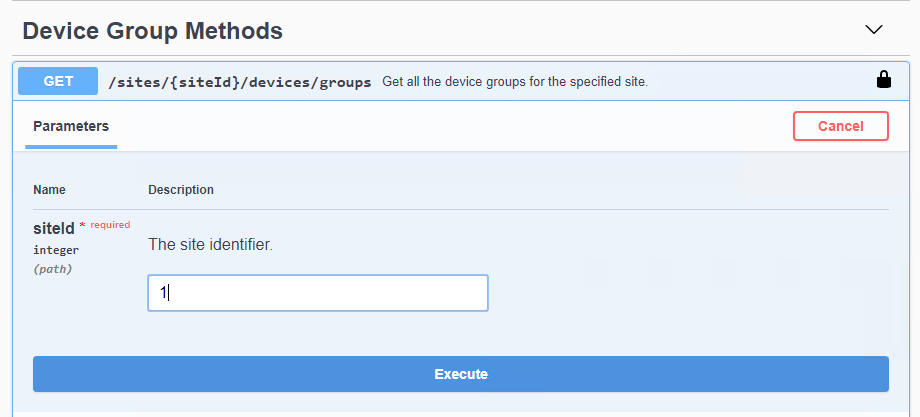Click the Device Group Methods heading
The image size is (920, 417).
tap(152, 31)
